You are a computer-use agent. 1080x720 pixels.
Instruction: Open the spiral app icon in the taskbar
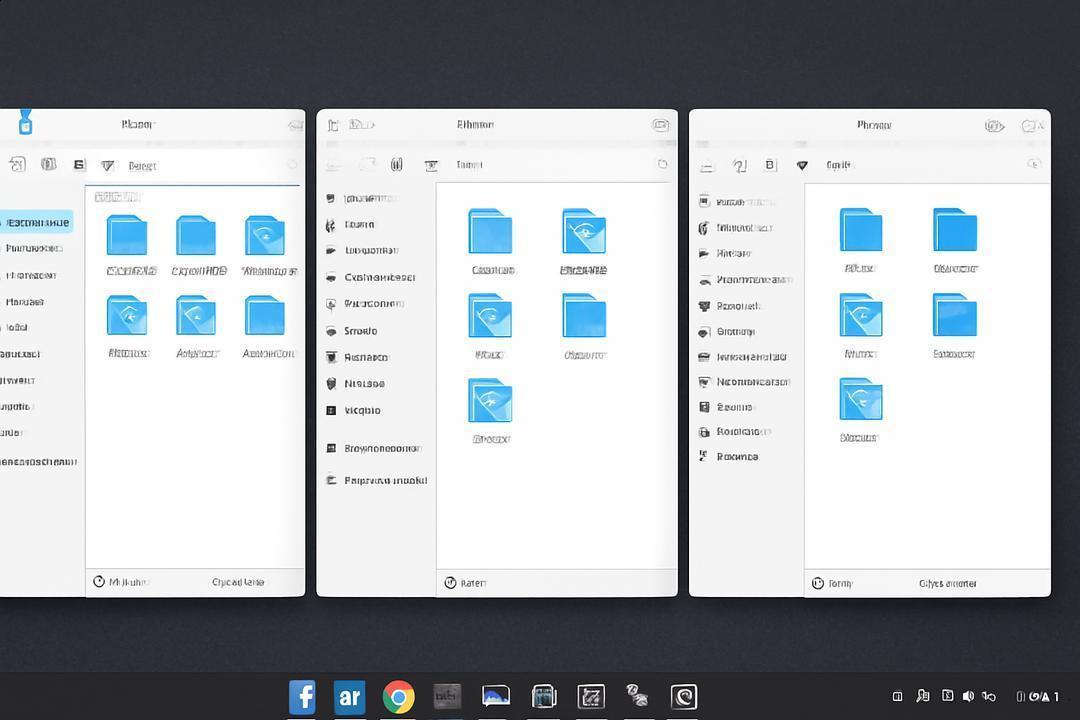point(684,697)
